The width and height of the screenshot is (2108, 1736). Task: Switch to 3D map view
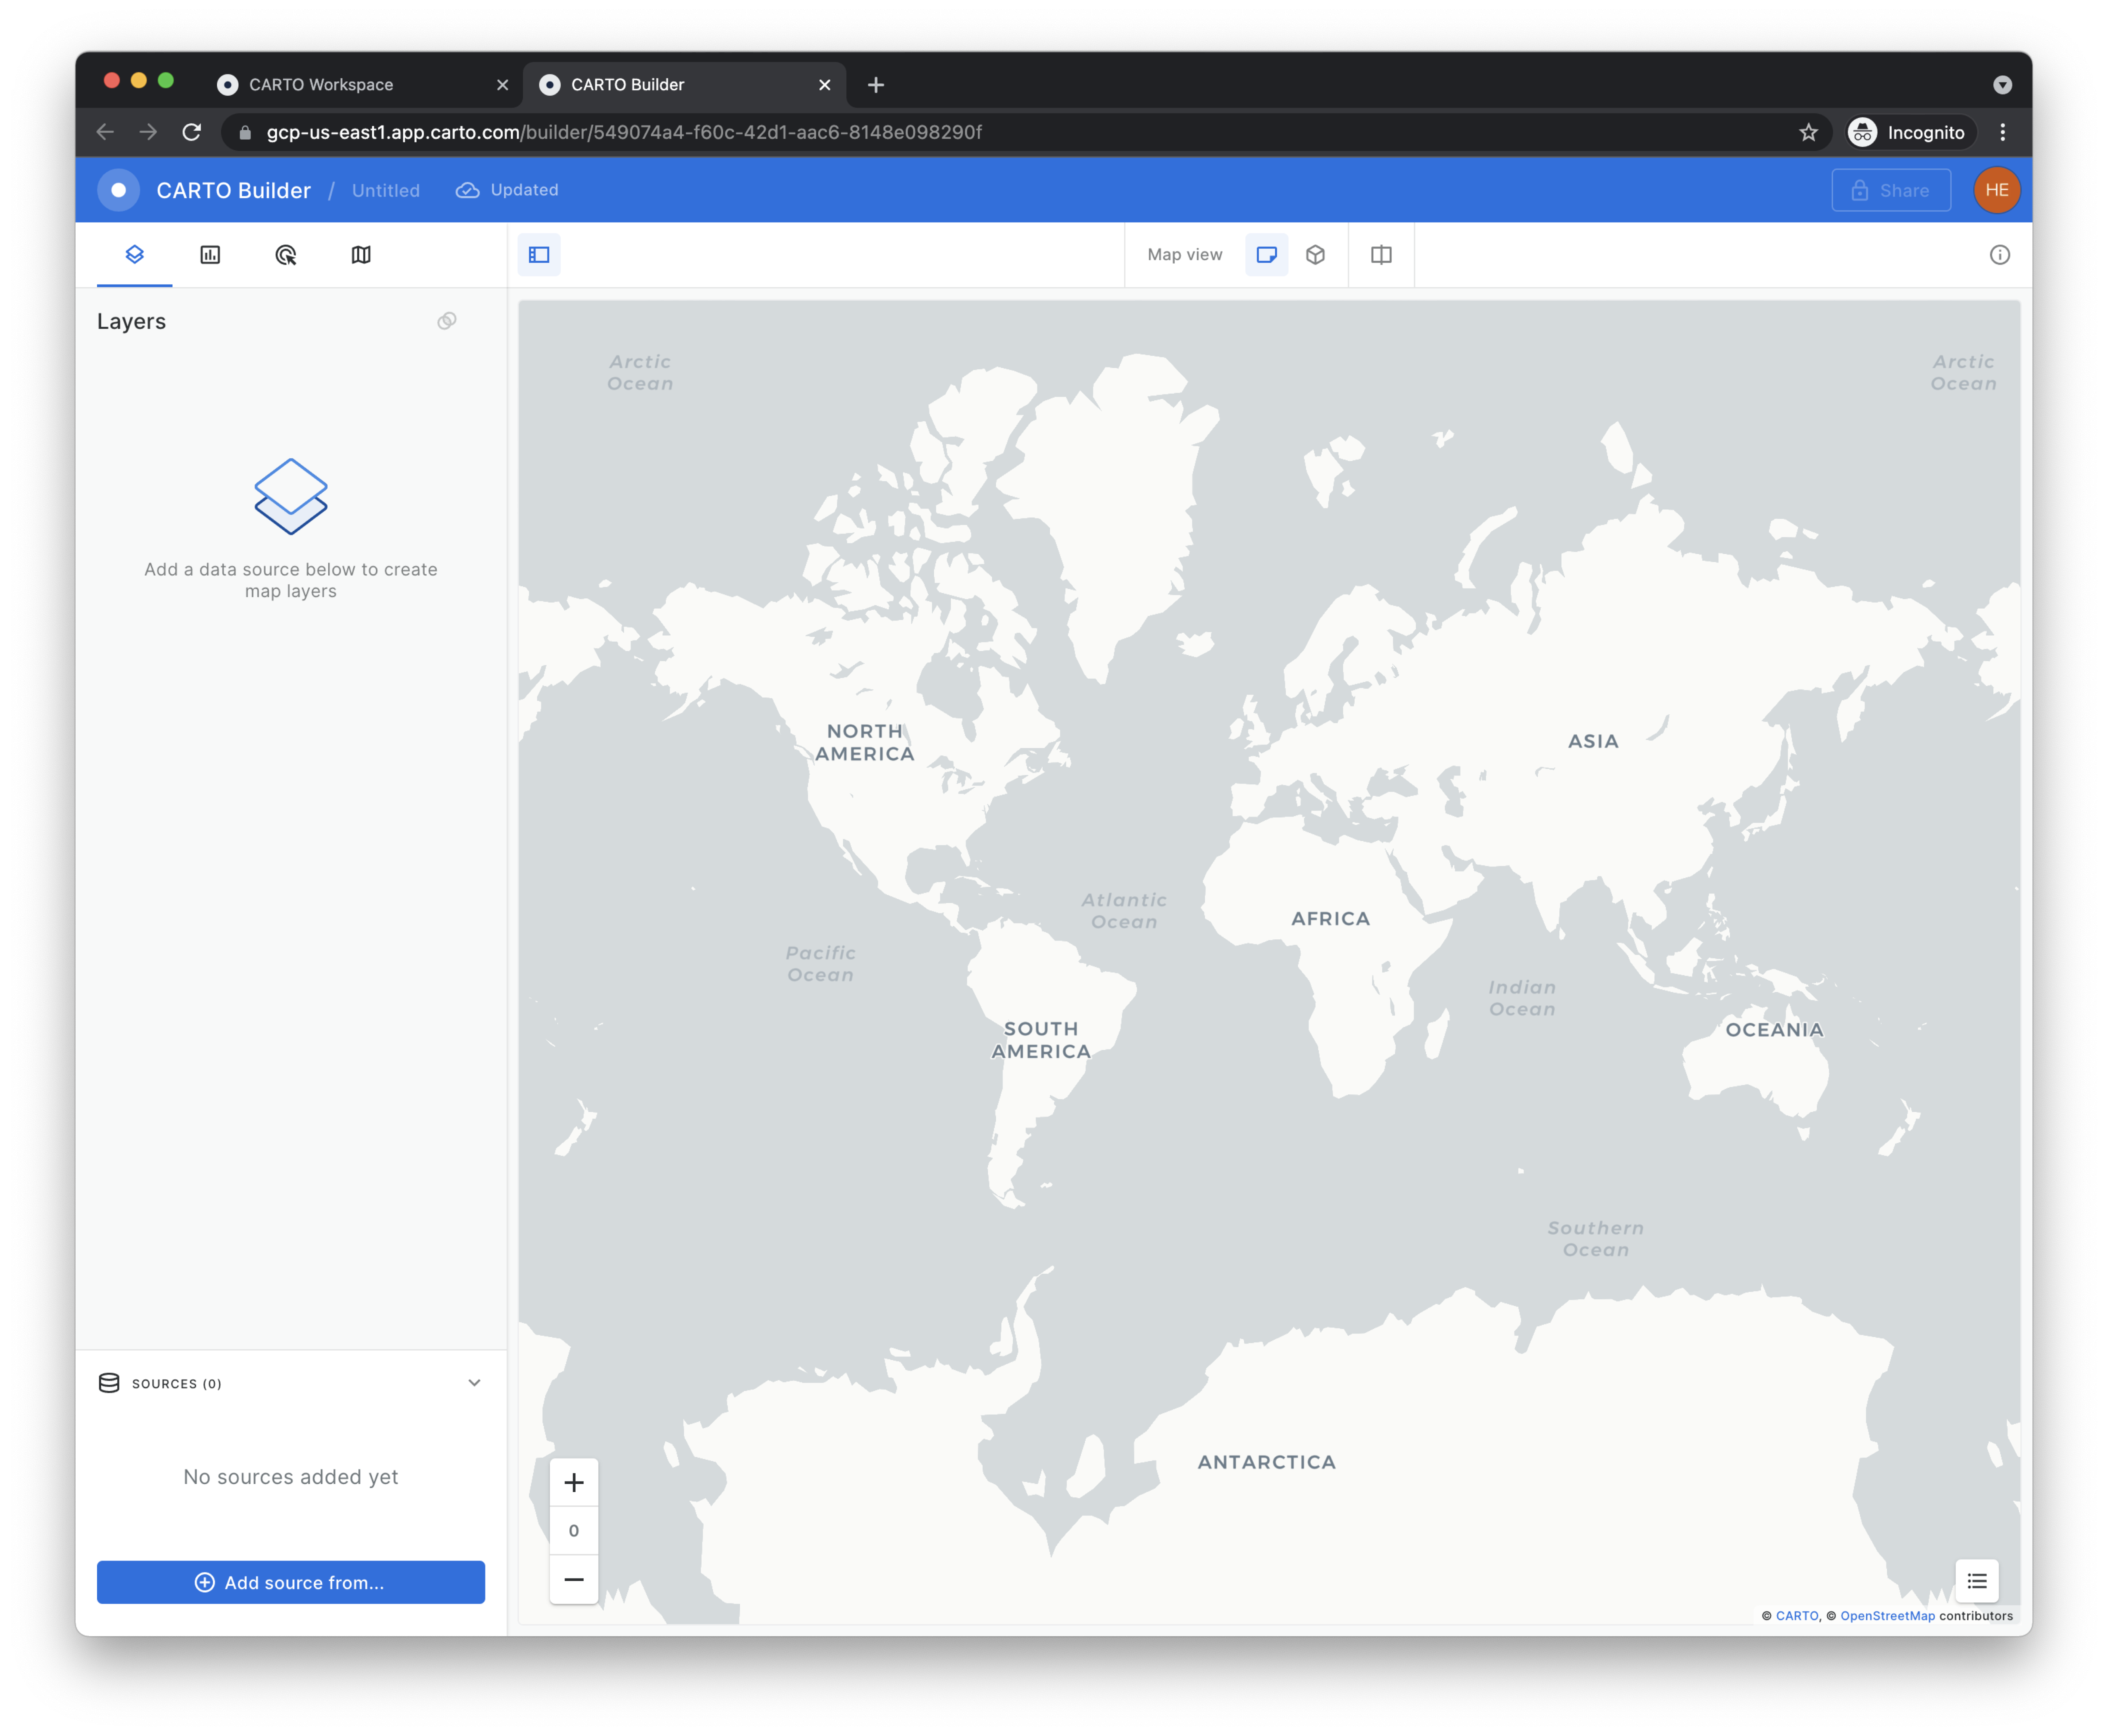(1315, 255)
